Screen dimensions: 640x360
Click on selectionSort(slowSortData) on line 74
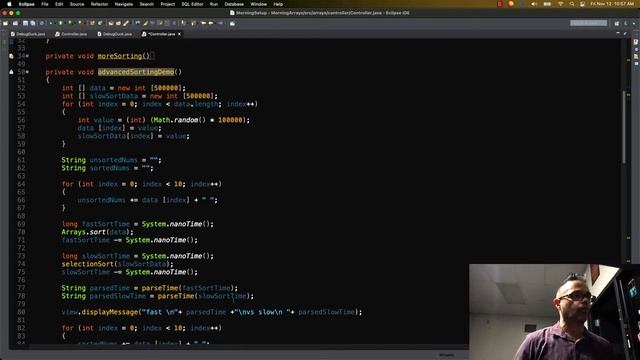[x=118, y=264]
